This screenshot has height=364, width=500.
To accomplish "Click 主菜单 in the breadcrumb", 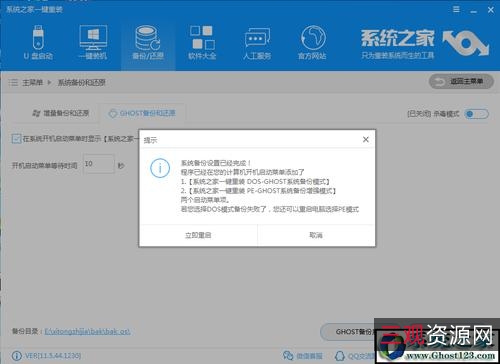I will click(32, 83).
